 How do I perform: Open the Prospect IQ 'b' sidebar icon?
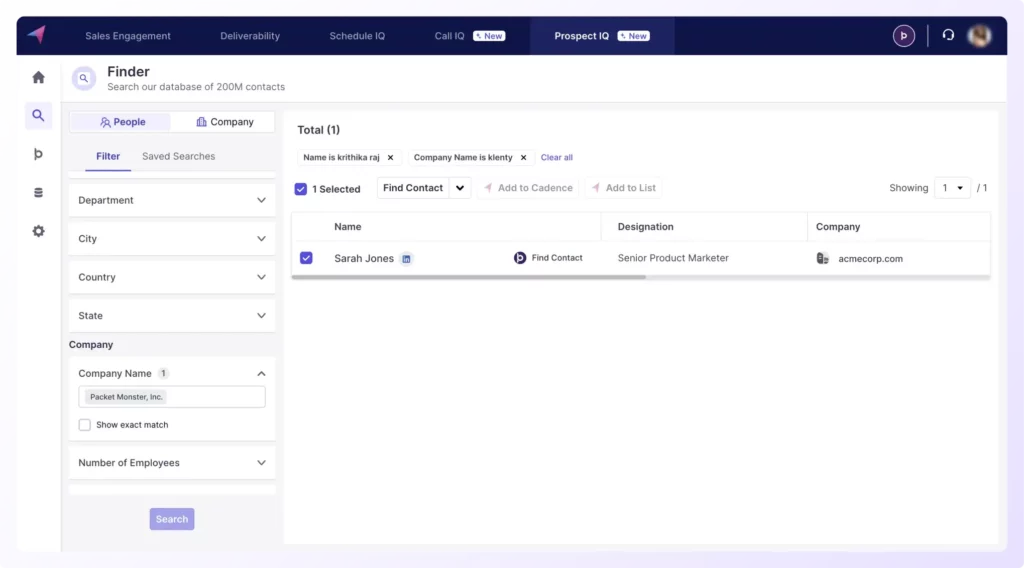pos(39,154)
